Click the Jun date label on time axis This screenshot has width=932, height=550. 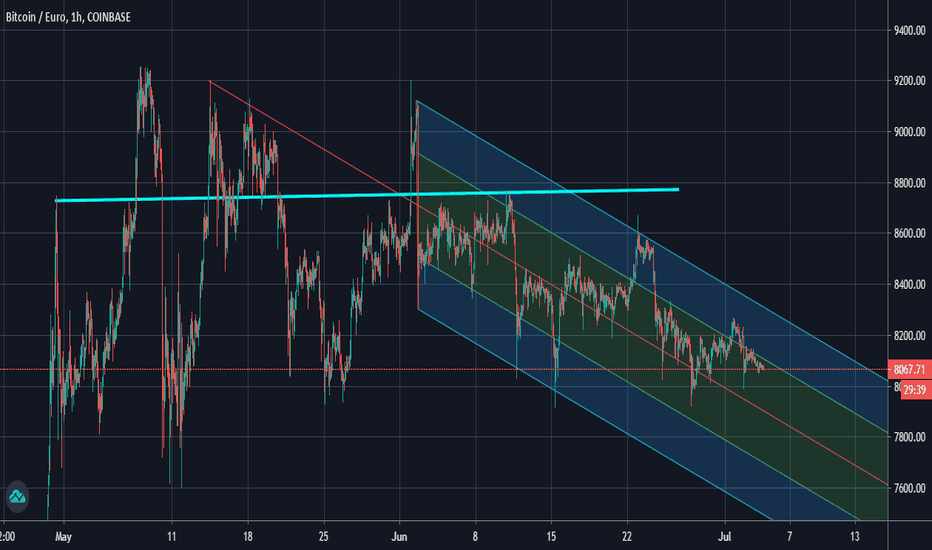coord(399,536)
